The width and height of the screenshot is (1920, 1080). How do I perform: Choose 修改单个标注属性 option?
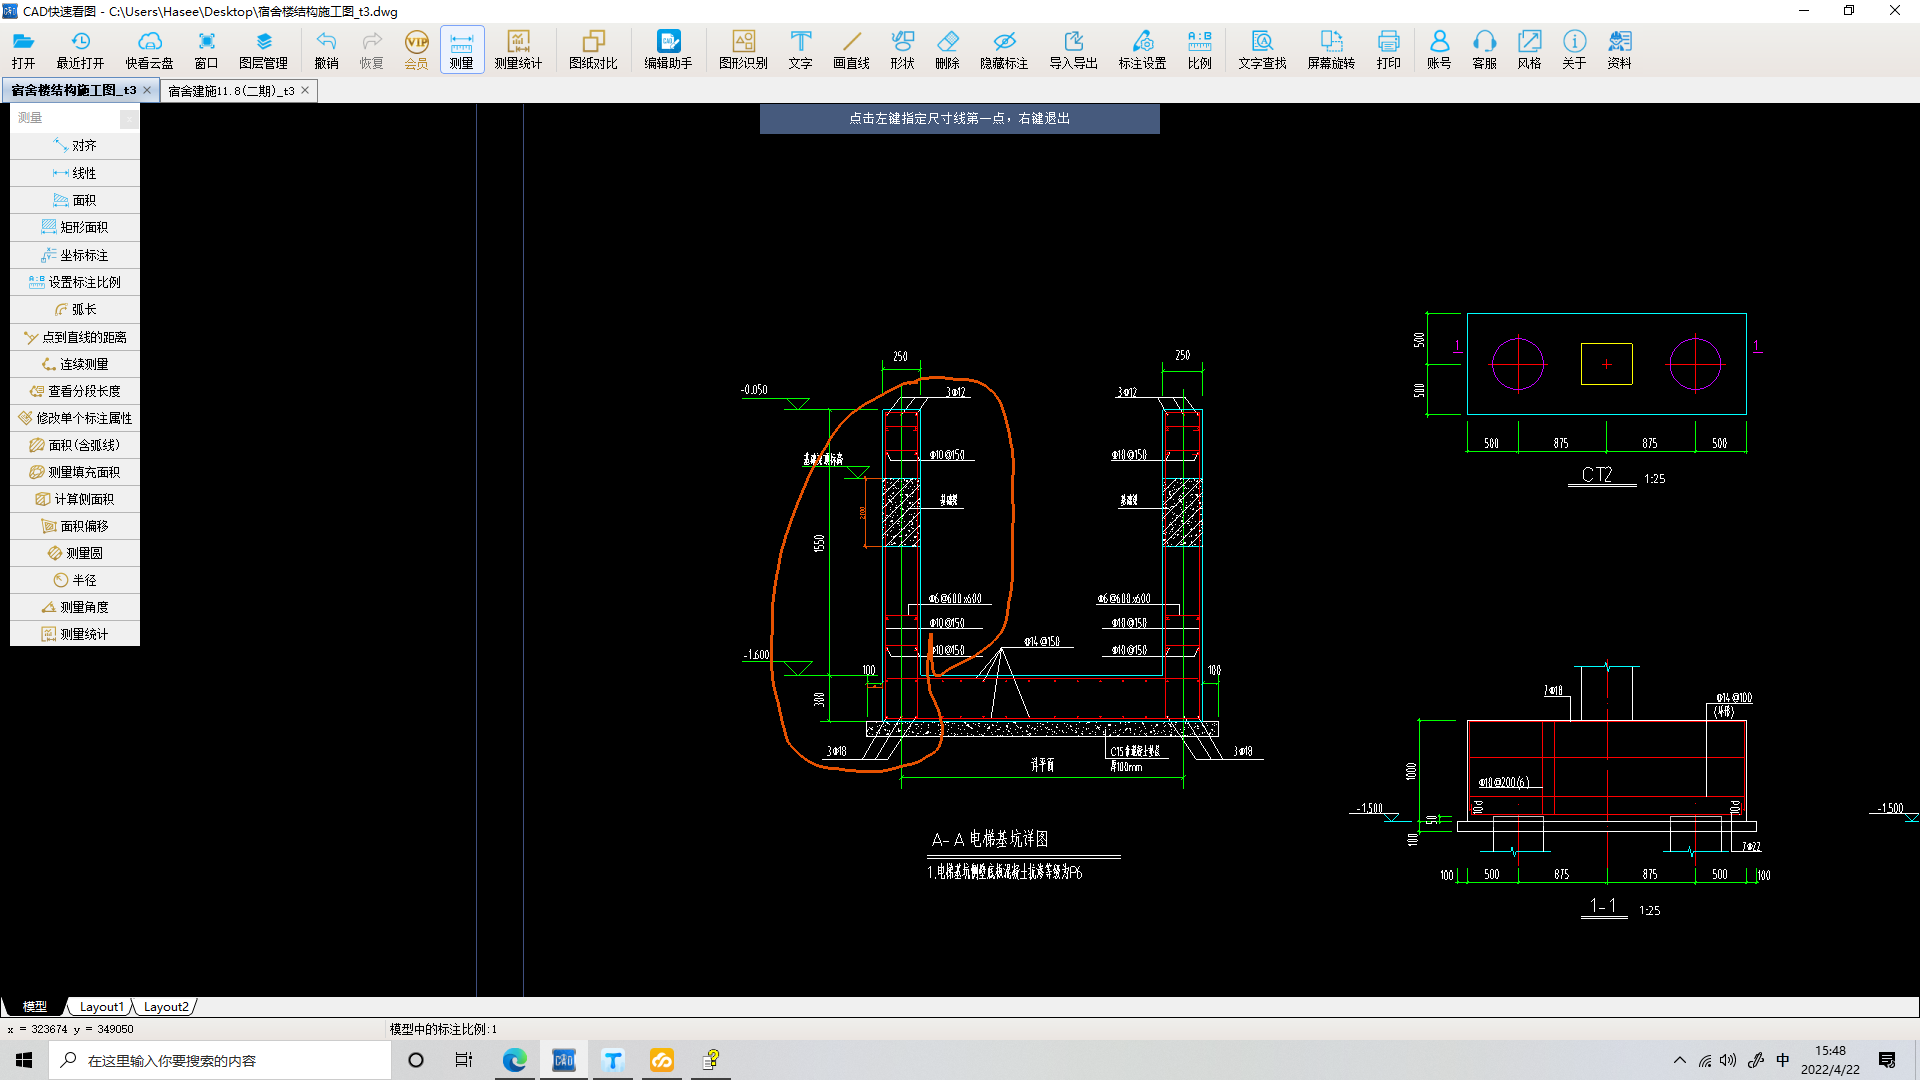coord(75,418)
